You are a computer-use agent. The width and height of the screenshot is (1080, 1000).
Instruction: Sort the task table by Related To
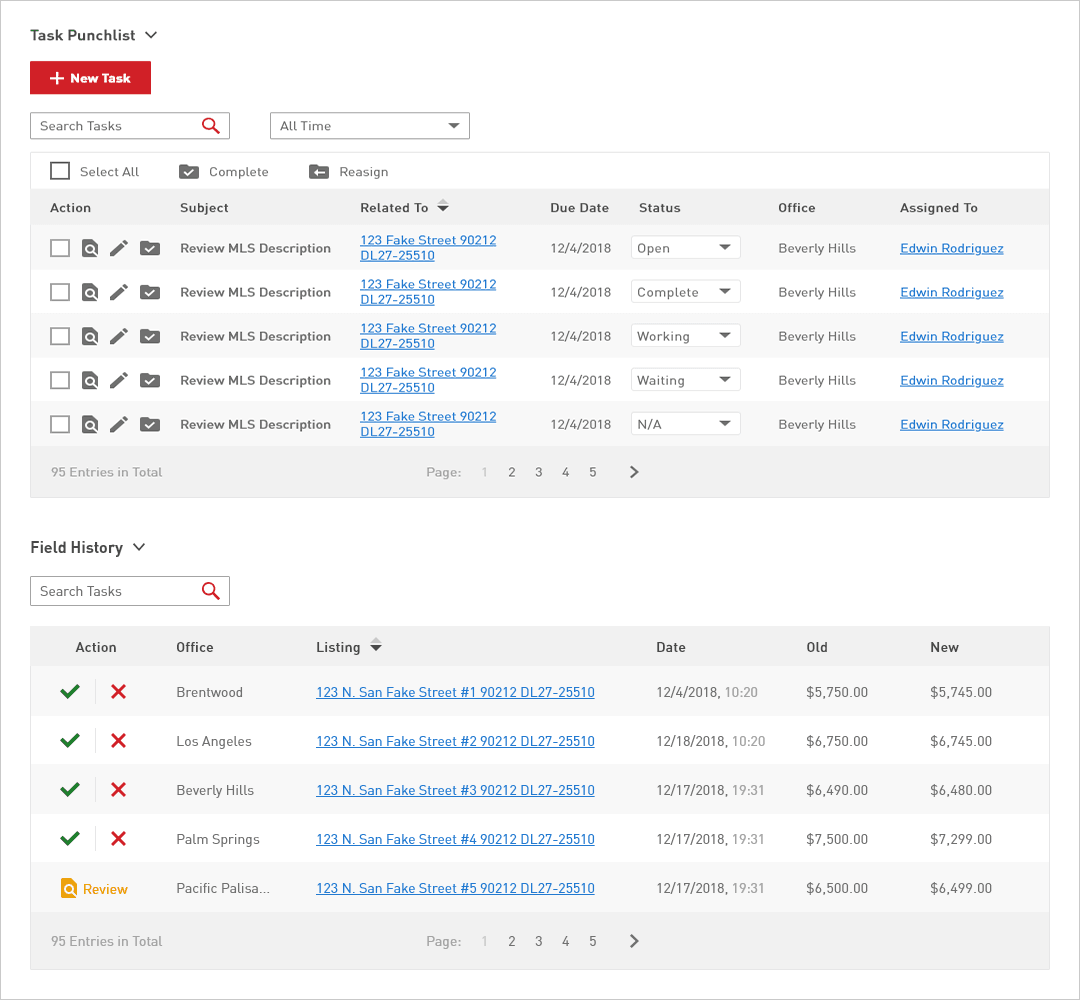point(443,207)
